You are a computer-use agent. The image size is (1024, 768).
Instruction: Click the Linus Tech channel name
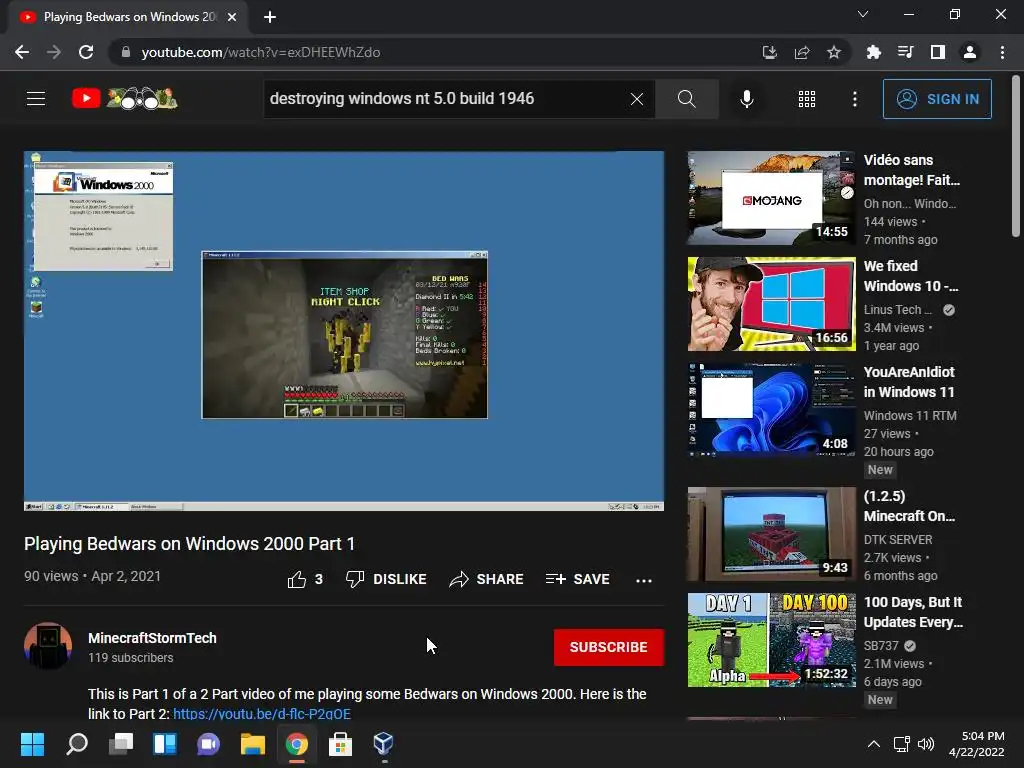click(898, 310)
